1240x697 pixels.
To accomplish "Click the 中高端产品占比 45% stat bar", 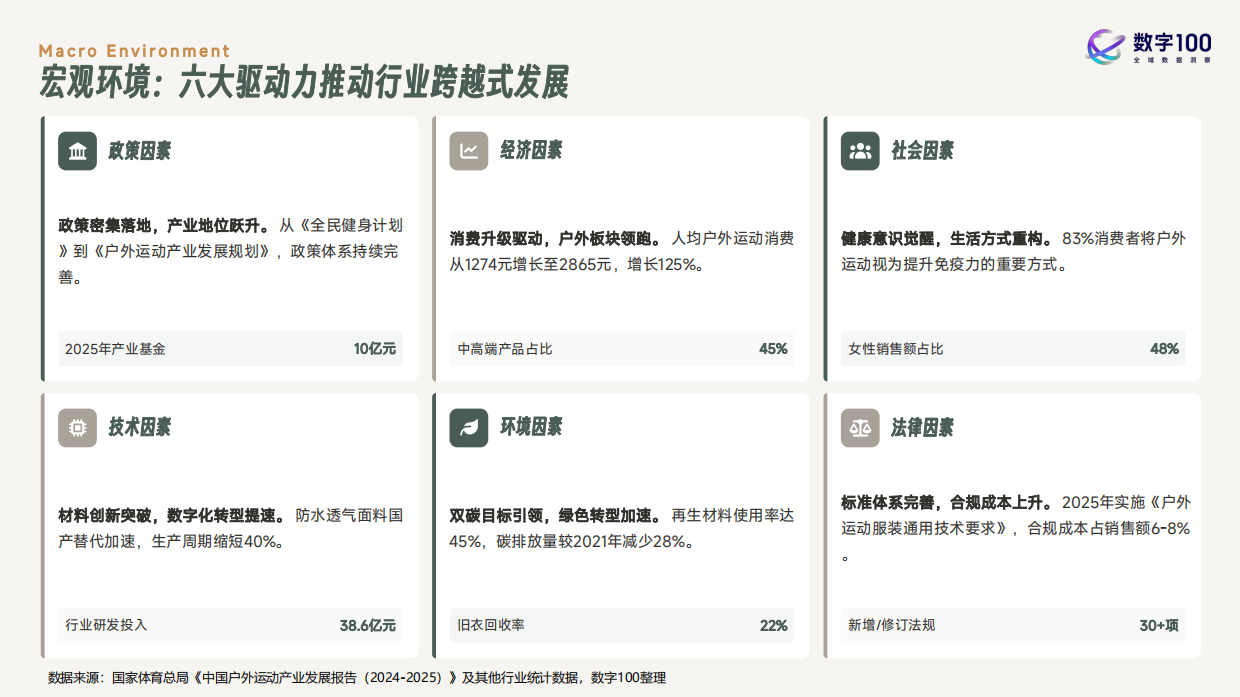I will [x=620, y=349].
